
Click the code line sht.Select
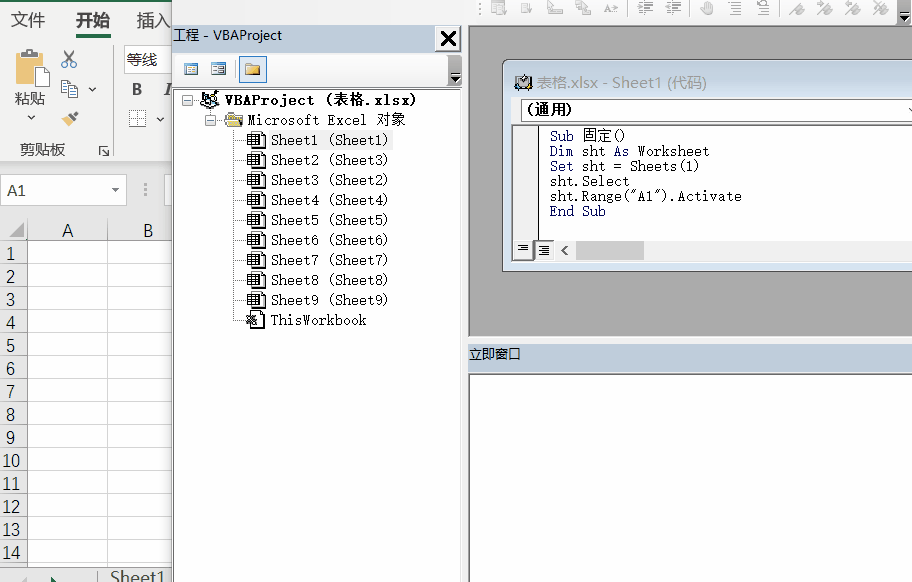(x=589, y=181)
